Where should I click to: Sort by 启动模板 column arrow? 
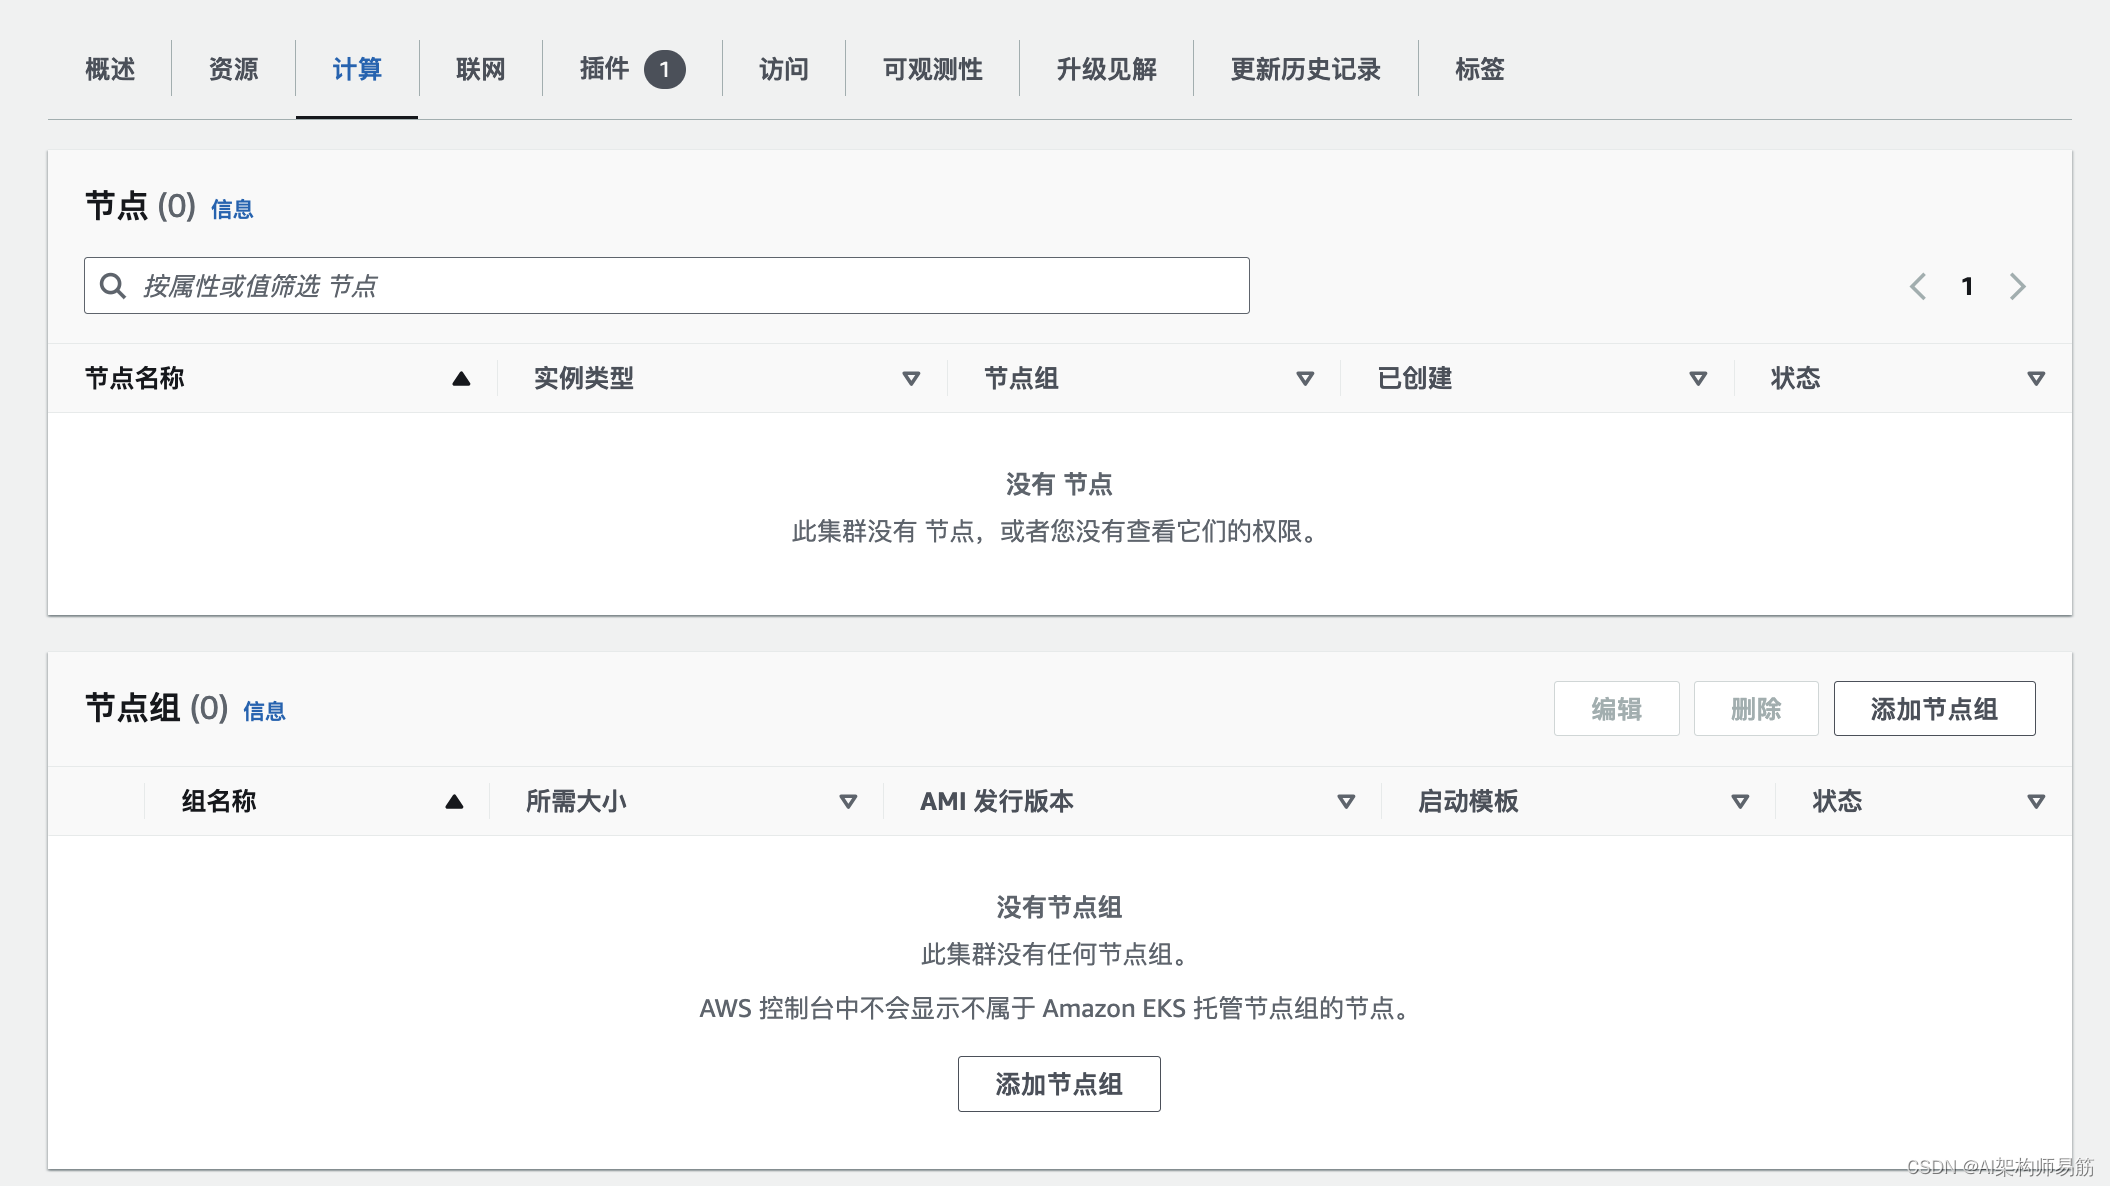tap(1740, 801)
